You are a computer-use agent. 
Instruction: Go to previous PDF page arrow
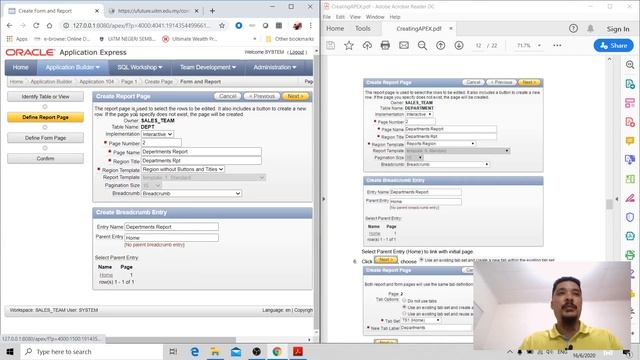[x=440, y=45]
